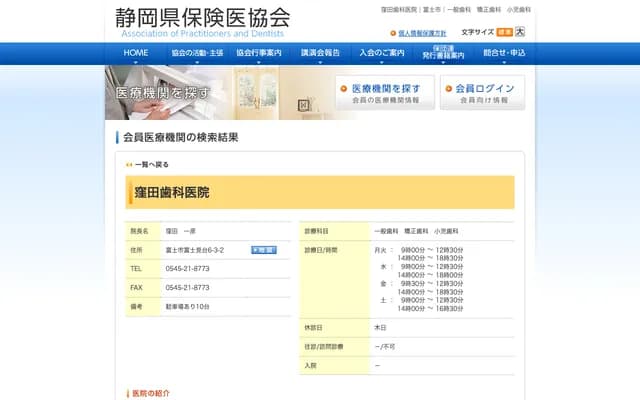Expand the 協会行事案内 menu
Viewport: 640px width, 400px height.
(259, 52)
